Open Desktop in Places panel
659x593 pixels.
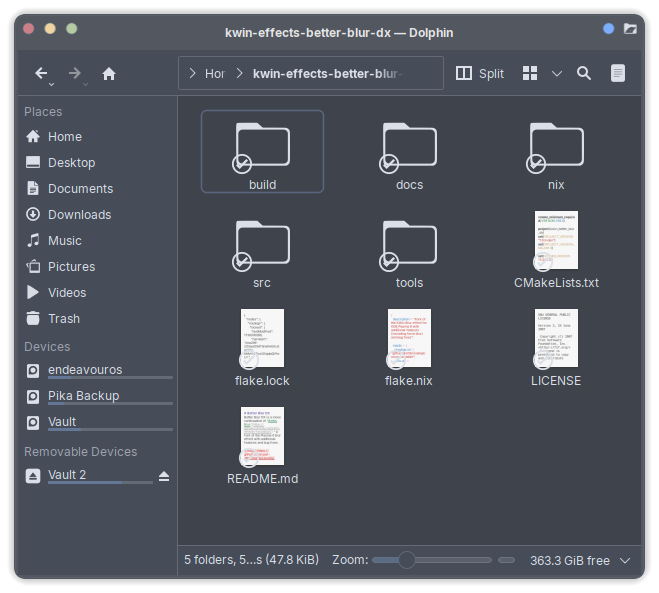[100, 163]
